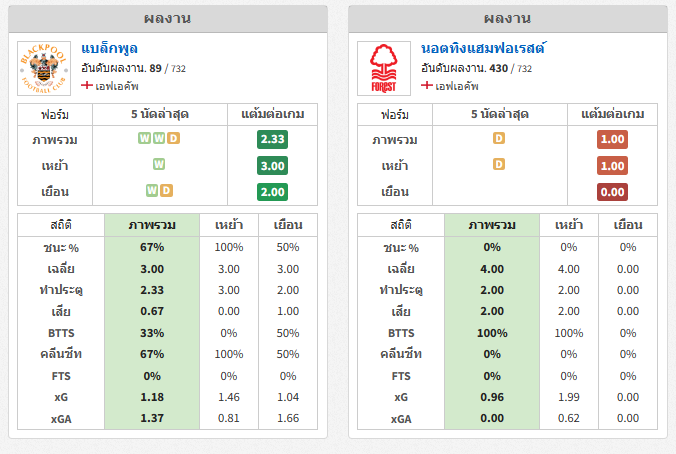Click the เยือน row label in Forest form table
Image resolution: width=676 pixels, height=454 pixels.
[x=395, y=192]
